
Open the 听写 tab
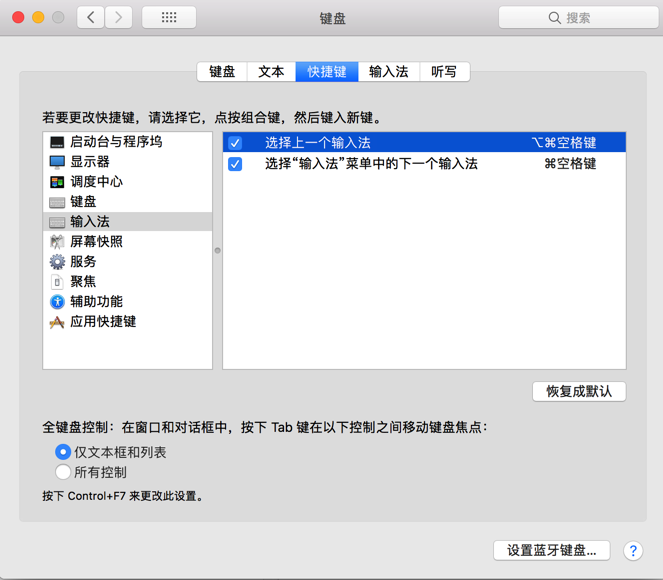coord(444,71)
